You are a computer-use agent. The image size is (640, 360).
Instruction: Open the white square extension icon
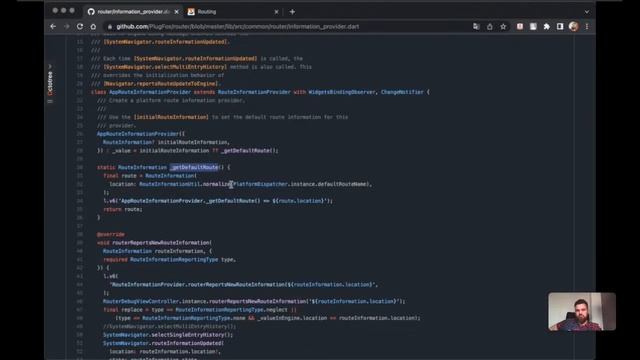pos(533,27)
